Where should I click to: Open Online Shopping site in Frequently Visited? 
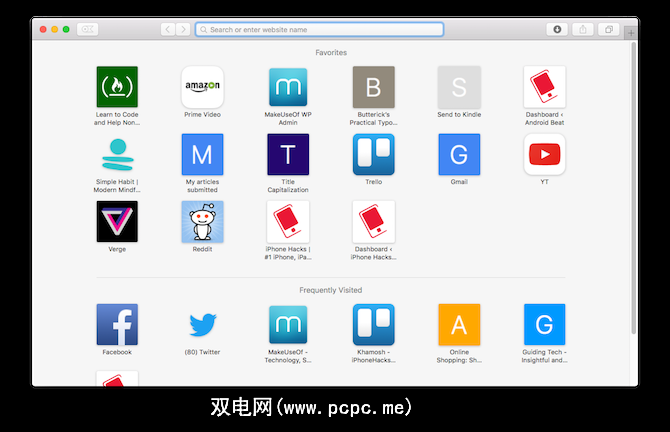tap(459, 324)
